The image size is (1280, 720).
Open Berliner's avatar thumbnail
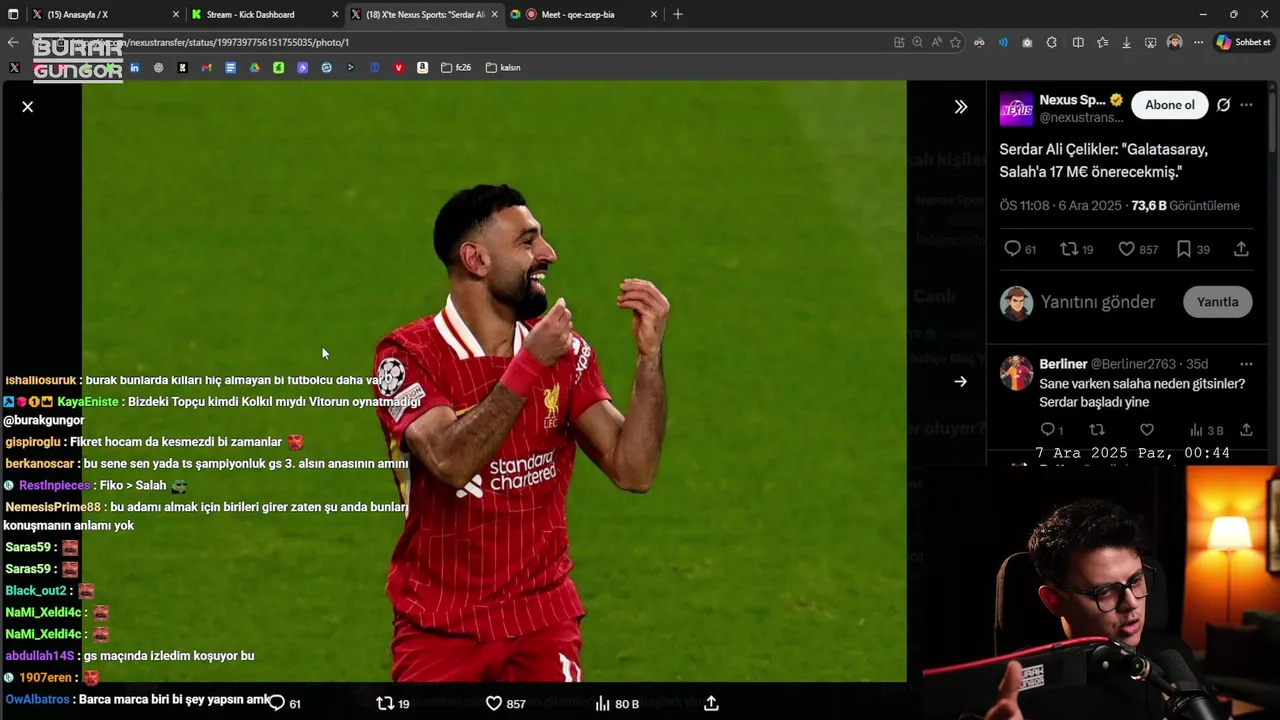pos(1016,372)
